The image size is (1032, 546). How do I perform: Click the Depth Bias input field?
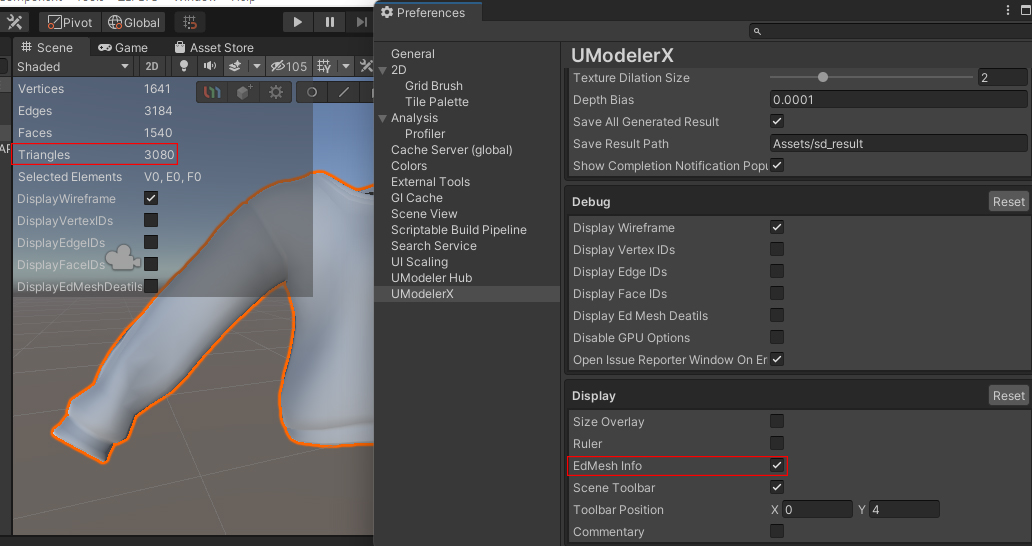pyautogui.click(x=898, y=99)
